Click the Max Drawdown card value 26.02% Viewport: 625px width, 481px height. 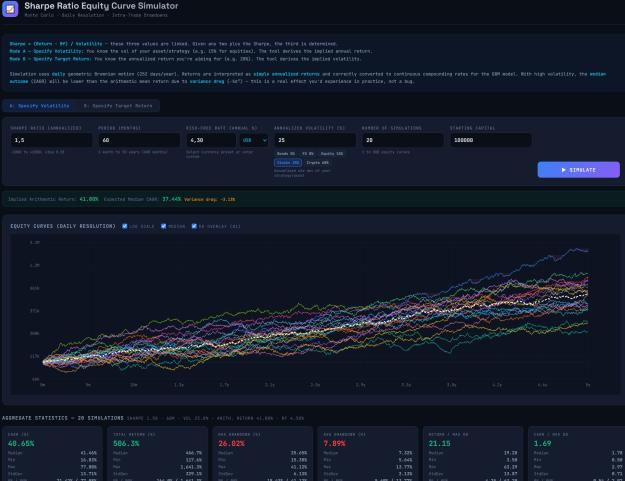[231, 444]
